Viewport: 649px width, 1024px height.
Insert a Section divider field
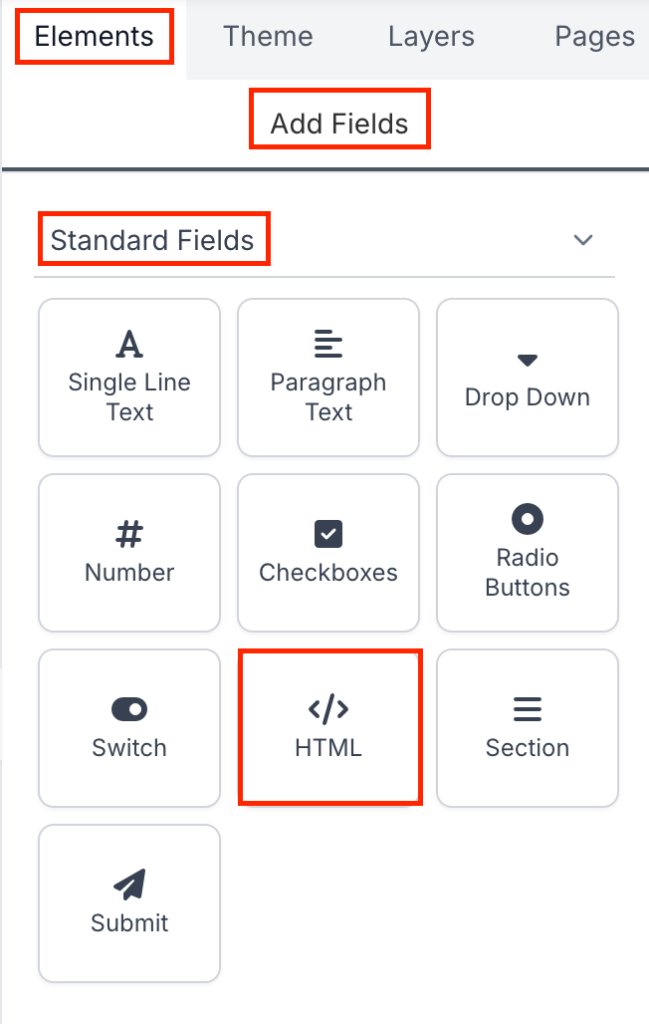pos(527,728)
